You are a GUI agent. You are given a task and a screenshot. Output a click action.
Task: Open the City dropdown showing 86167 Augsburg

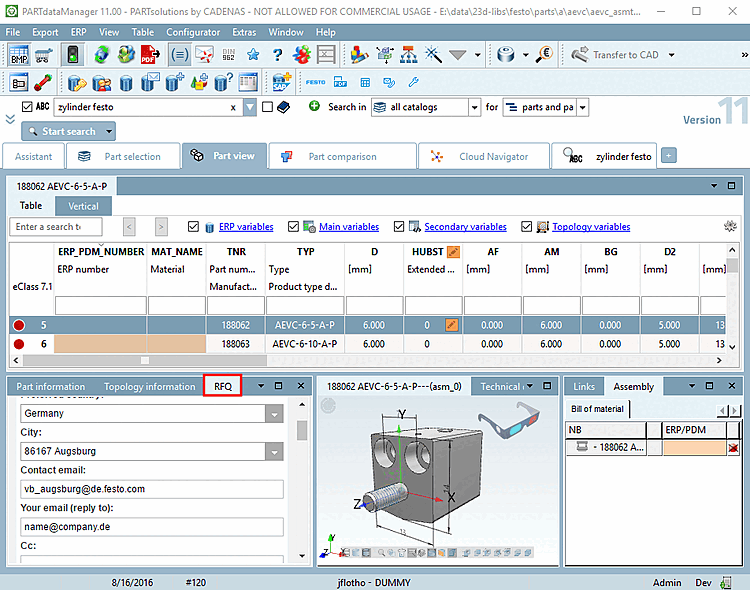coord(274,451)
